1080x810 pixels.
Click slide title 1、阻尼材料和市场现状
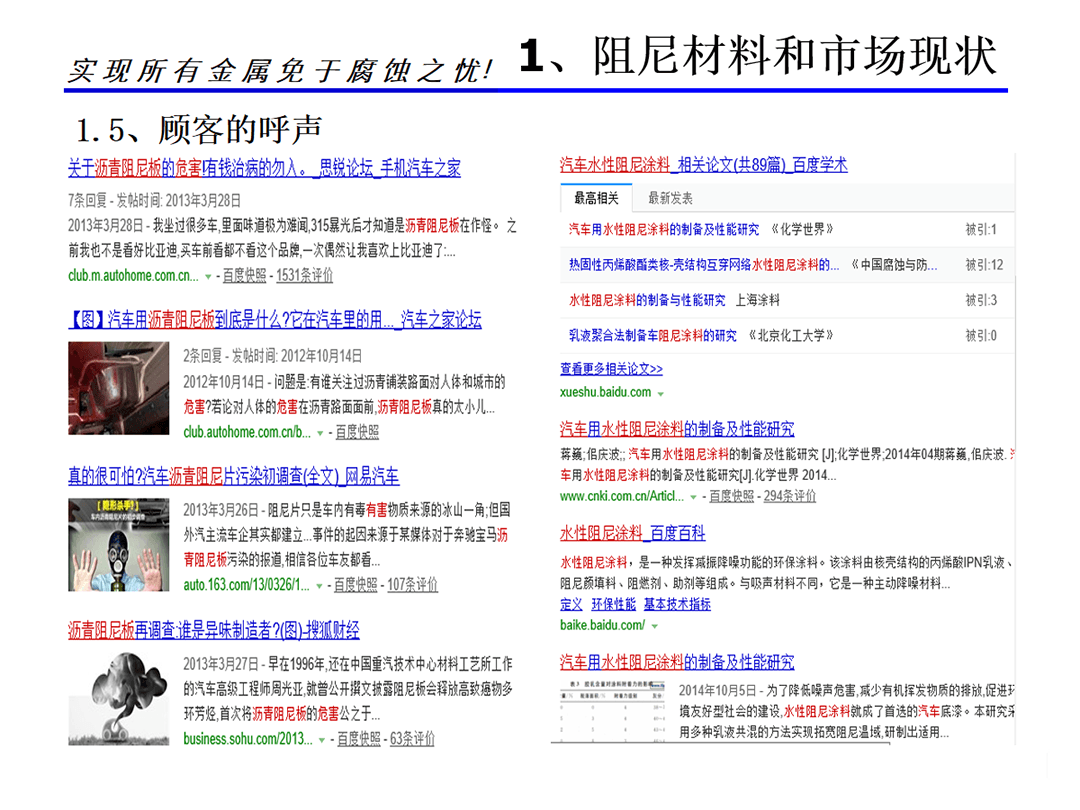(758, 56)
